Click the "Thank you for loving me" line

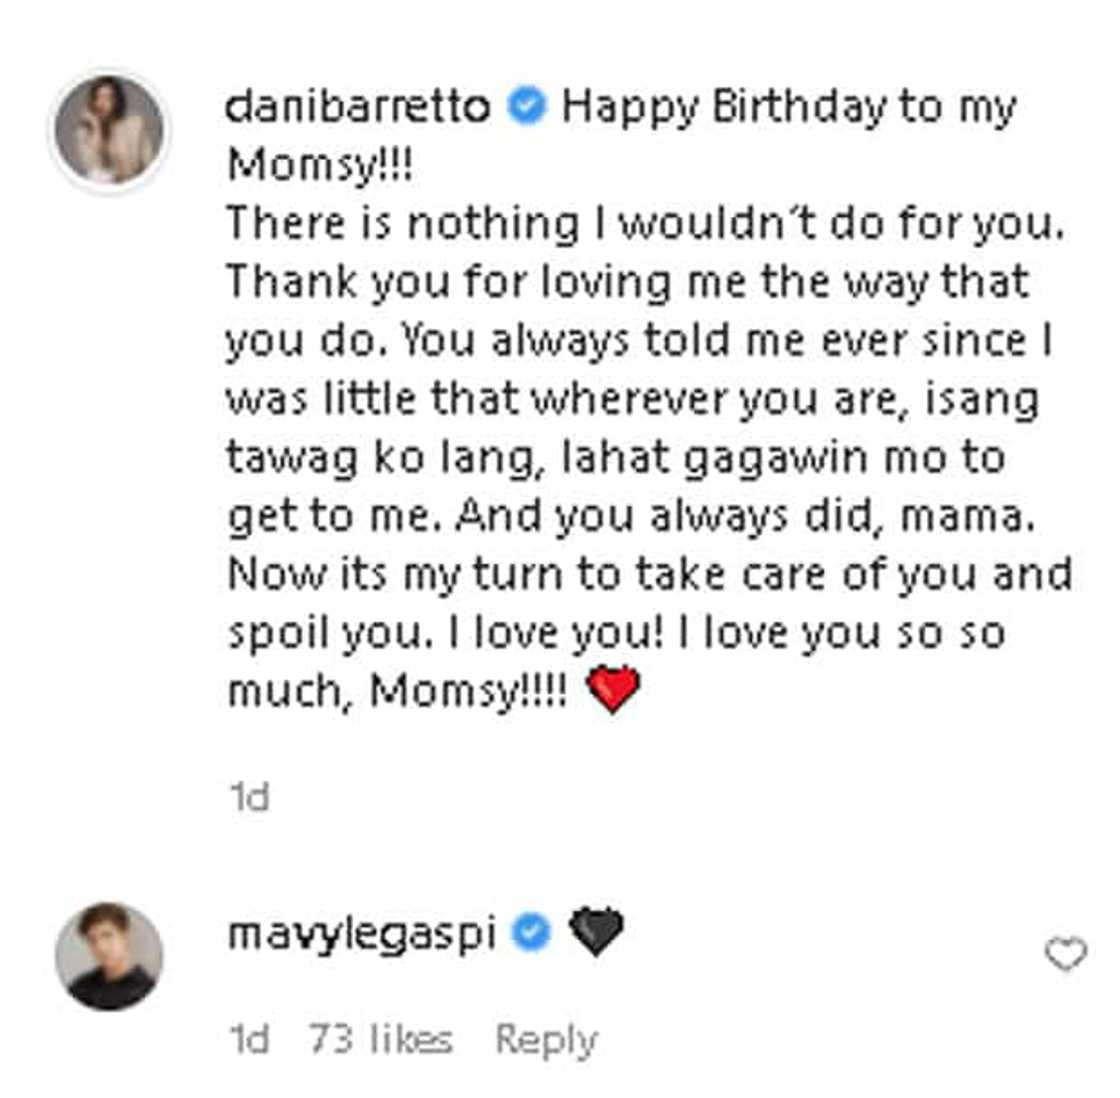(627, 282)
